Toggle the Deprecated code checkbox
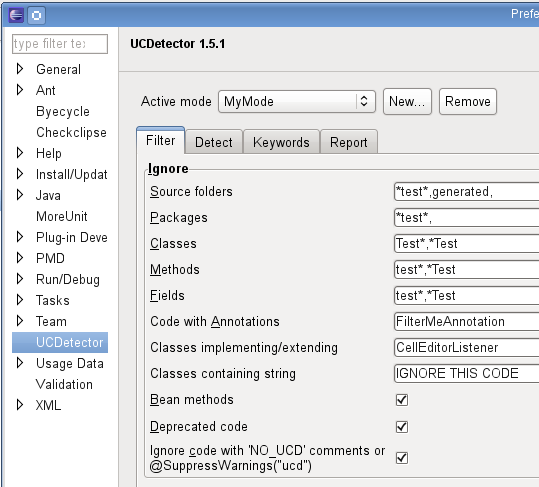 pos(402,427)
